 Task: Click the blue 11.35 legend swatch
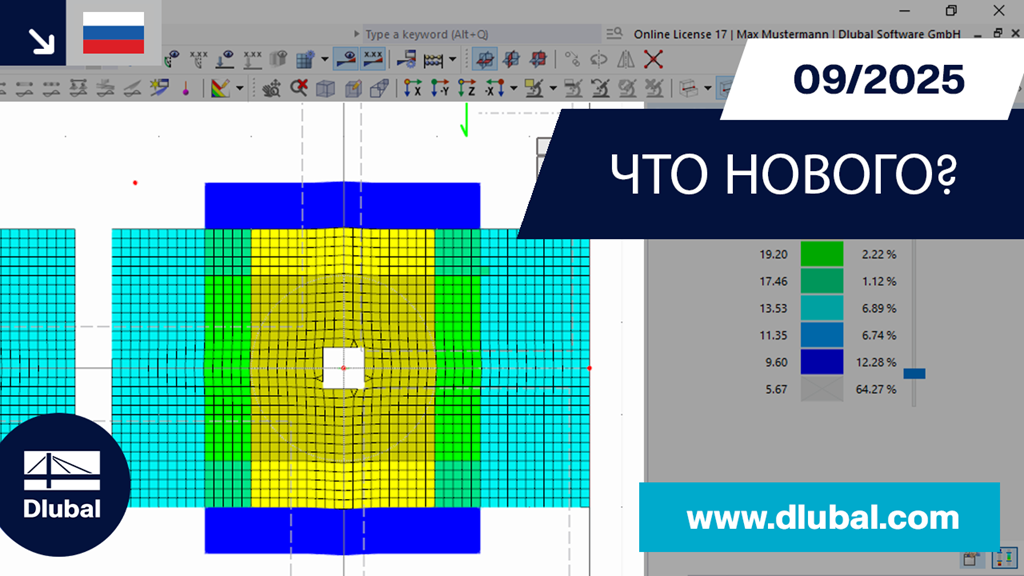click(822, 335)
